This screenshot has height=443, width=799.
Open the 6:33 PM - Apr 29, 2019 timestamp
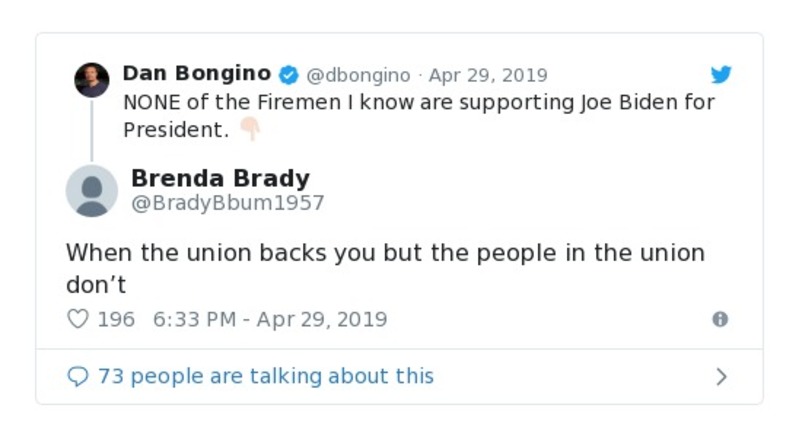(270, 320)
